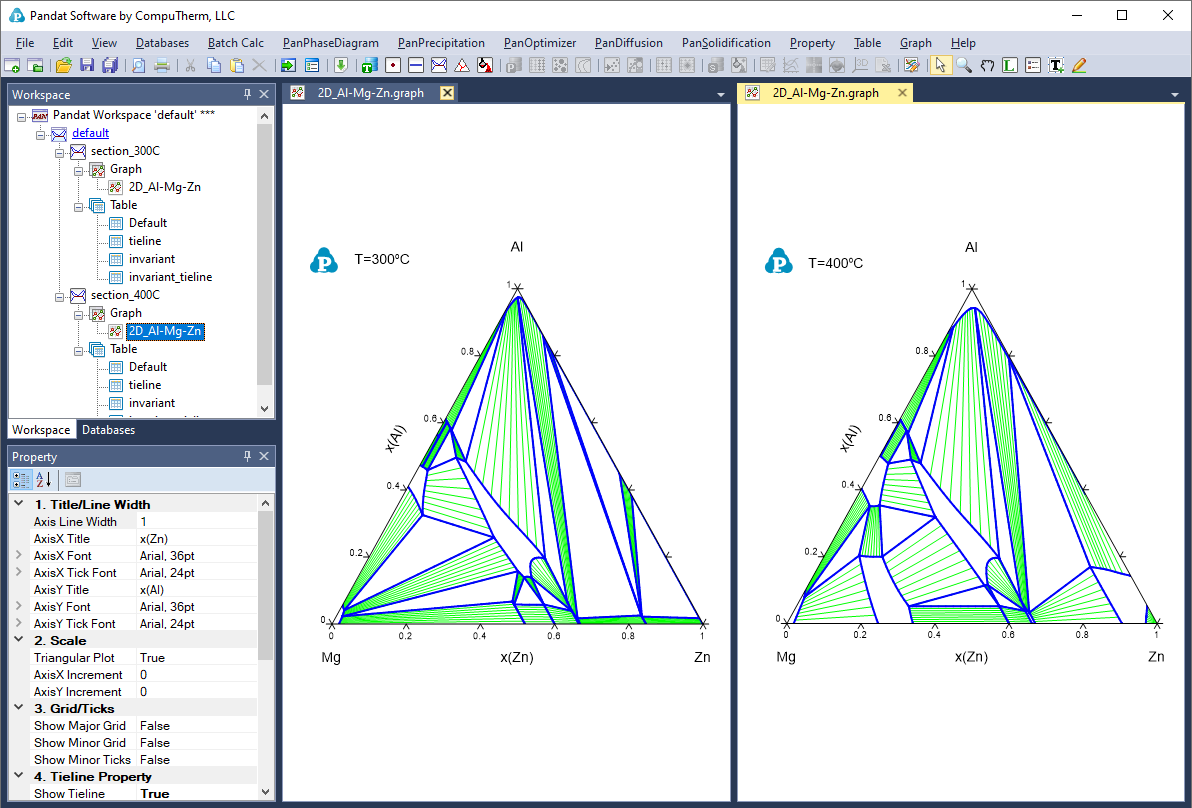Collapse the section_300C tree node
Image resolution: width=1192 pixels, height=808 pixels.
(60, 151)
